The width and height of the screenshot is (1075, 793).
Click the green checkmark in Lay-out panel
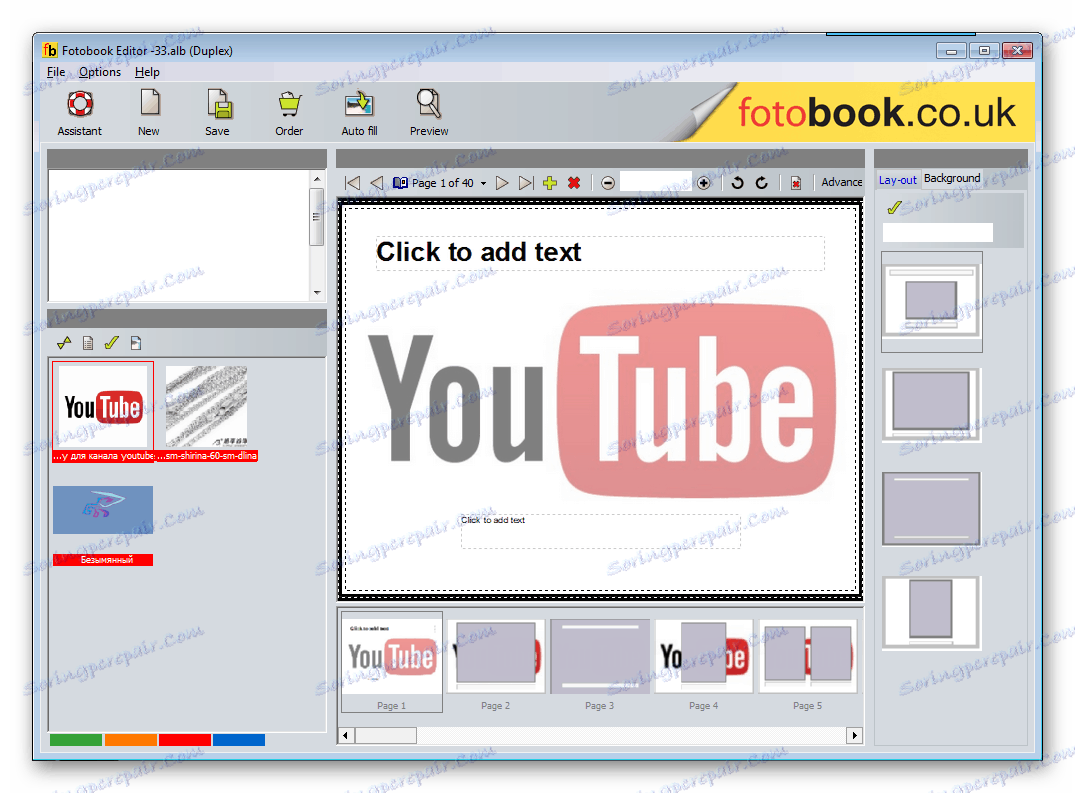coord(894,207)
